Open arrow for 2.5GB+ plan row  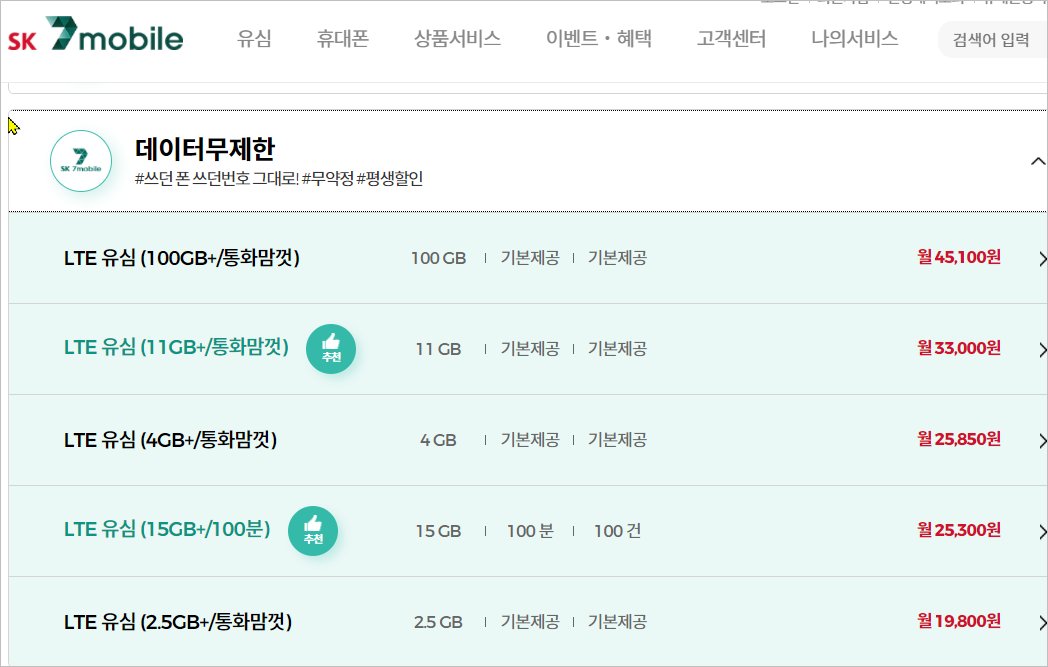click(x=1041, y=622)
